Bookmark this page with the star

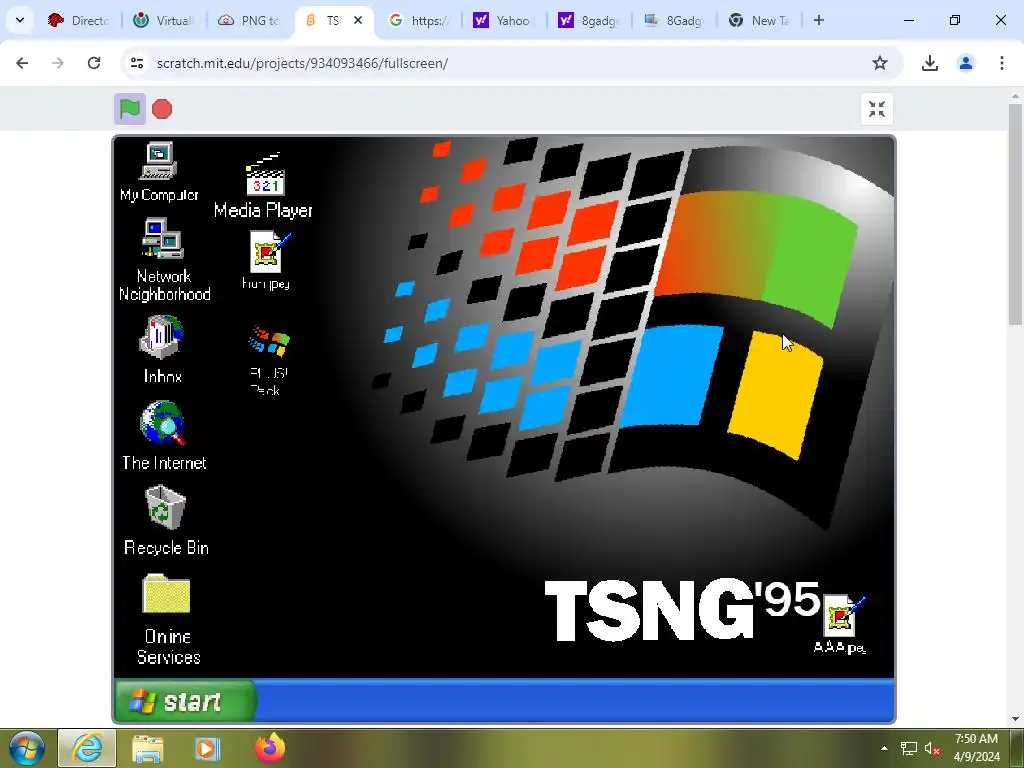880,63
